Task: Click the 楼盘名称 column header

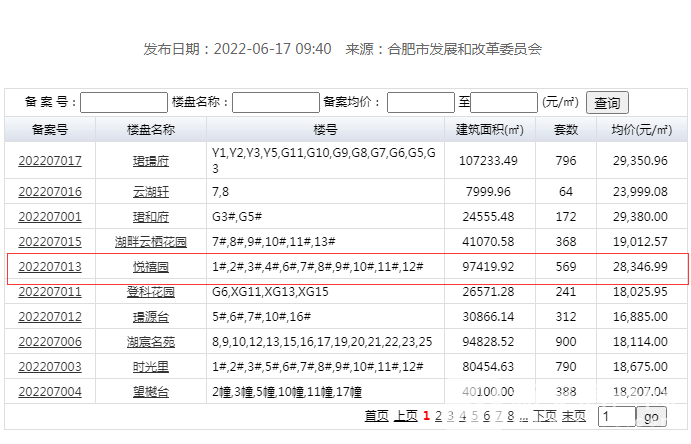Action: [151, 130]
